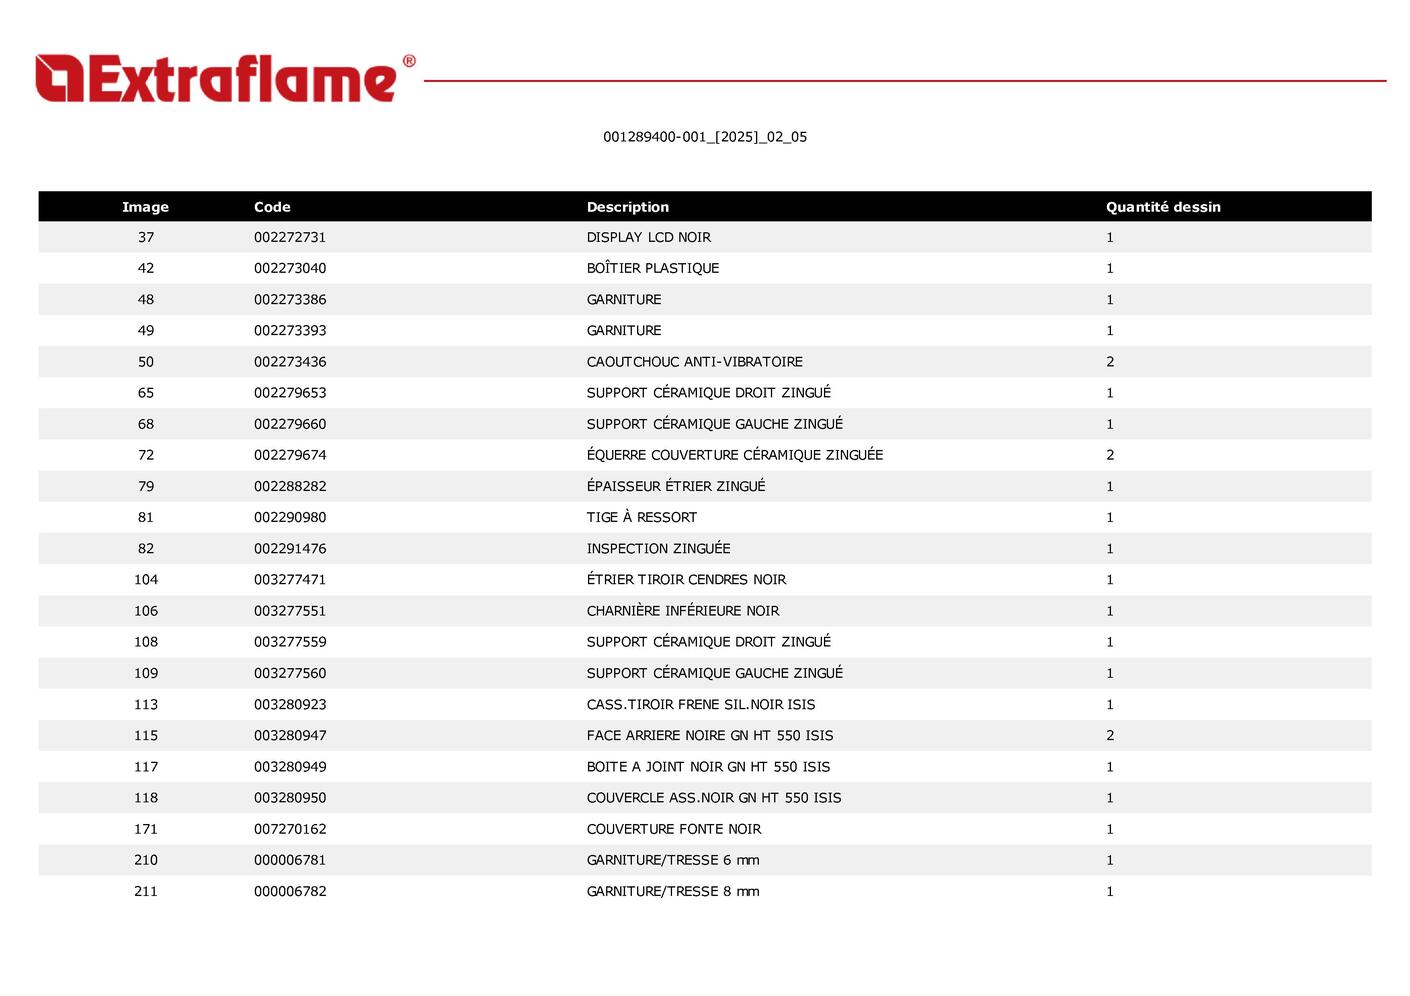Select part code 003280923
This screenshot has height=996, width=1410.
[290, 705]
